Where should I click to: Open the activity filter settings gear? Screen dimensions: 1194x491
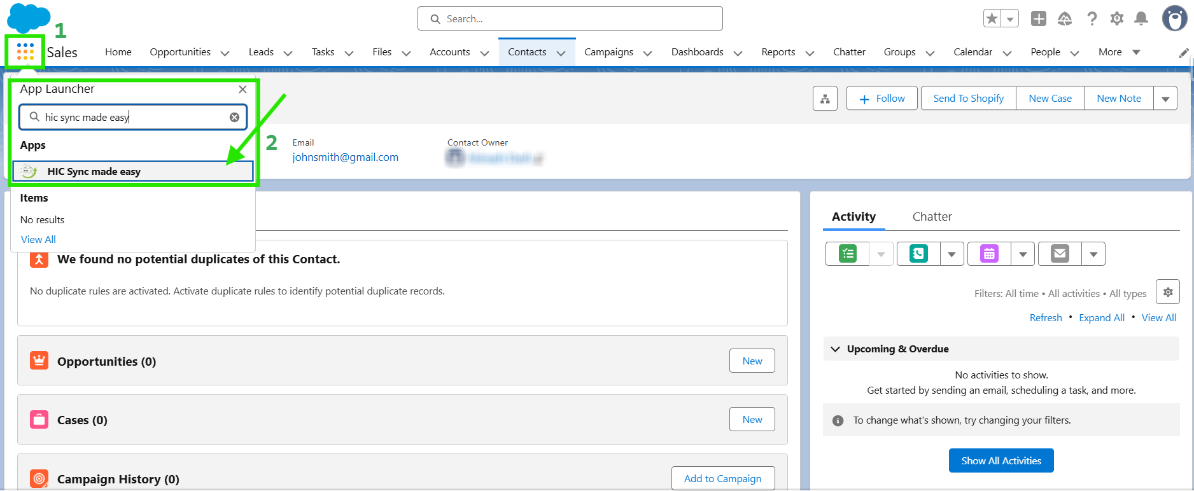[1167, 292]
